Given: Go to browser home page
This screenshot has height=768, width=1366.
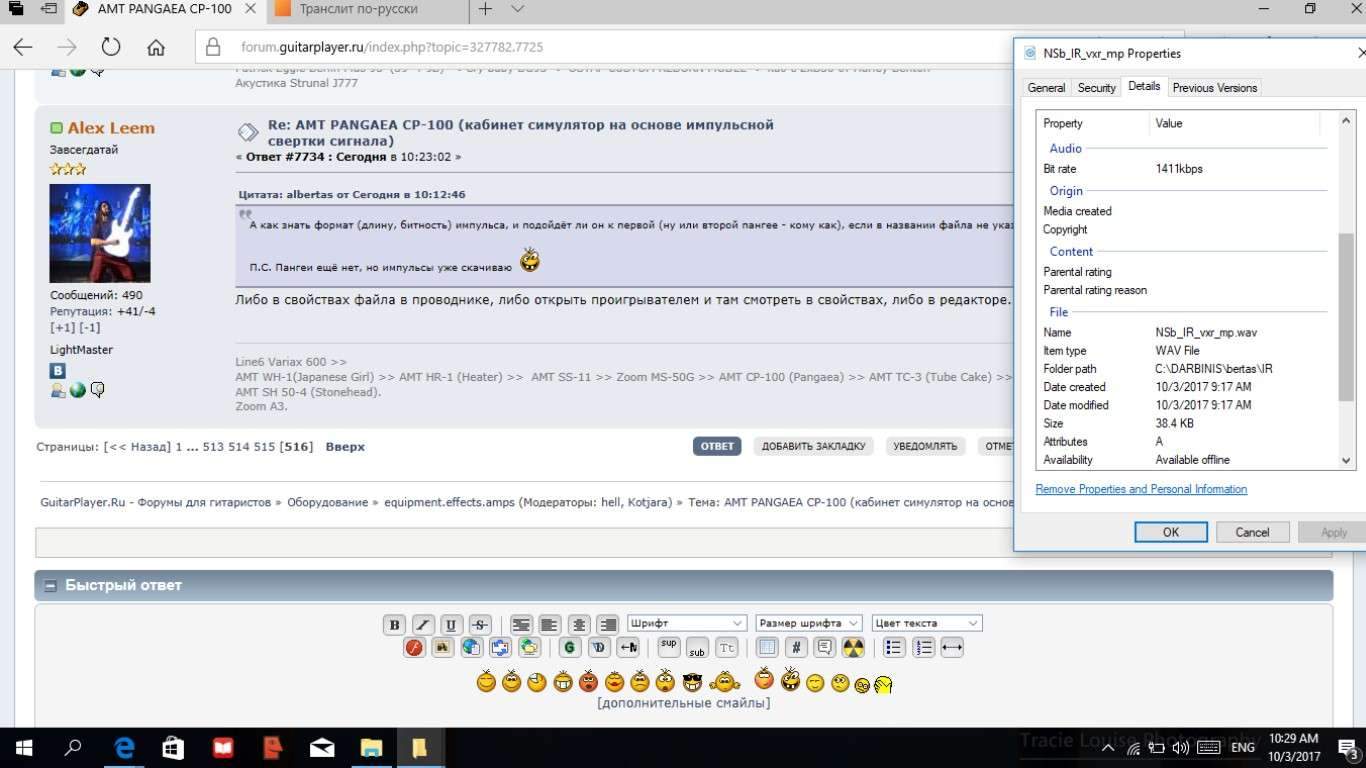Looking at the screenshot, I should [x=156, y=47].
